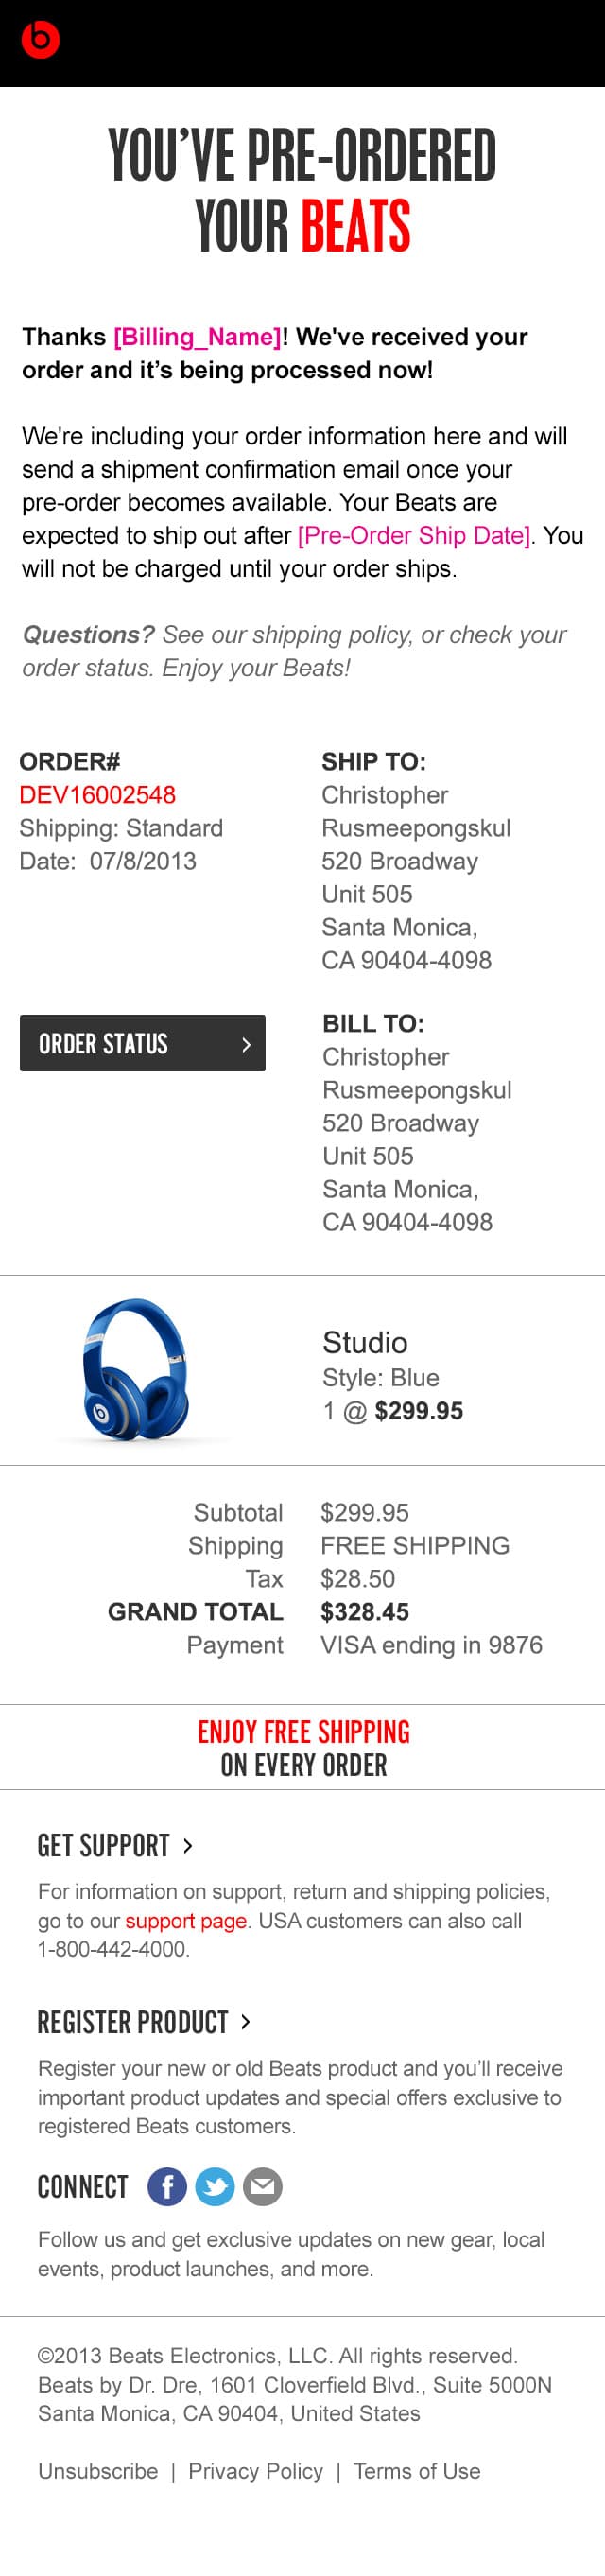Open the Twitter bird icon
605x2576 pixels.
coord(215,2187)
